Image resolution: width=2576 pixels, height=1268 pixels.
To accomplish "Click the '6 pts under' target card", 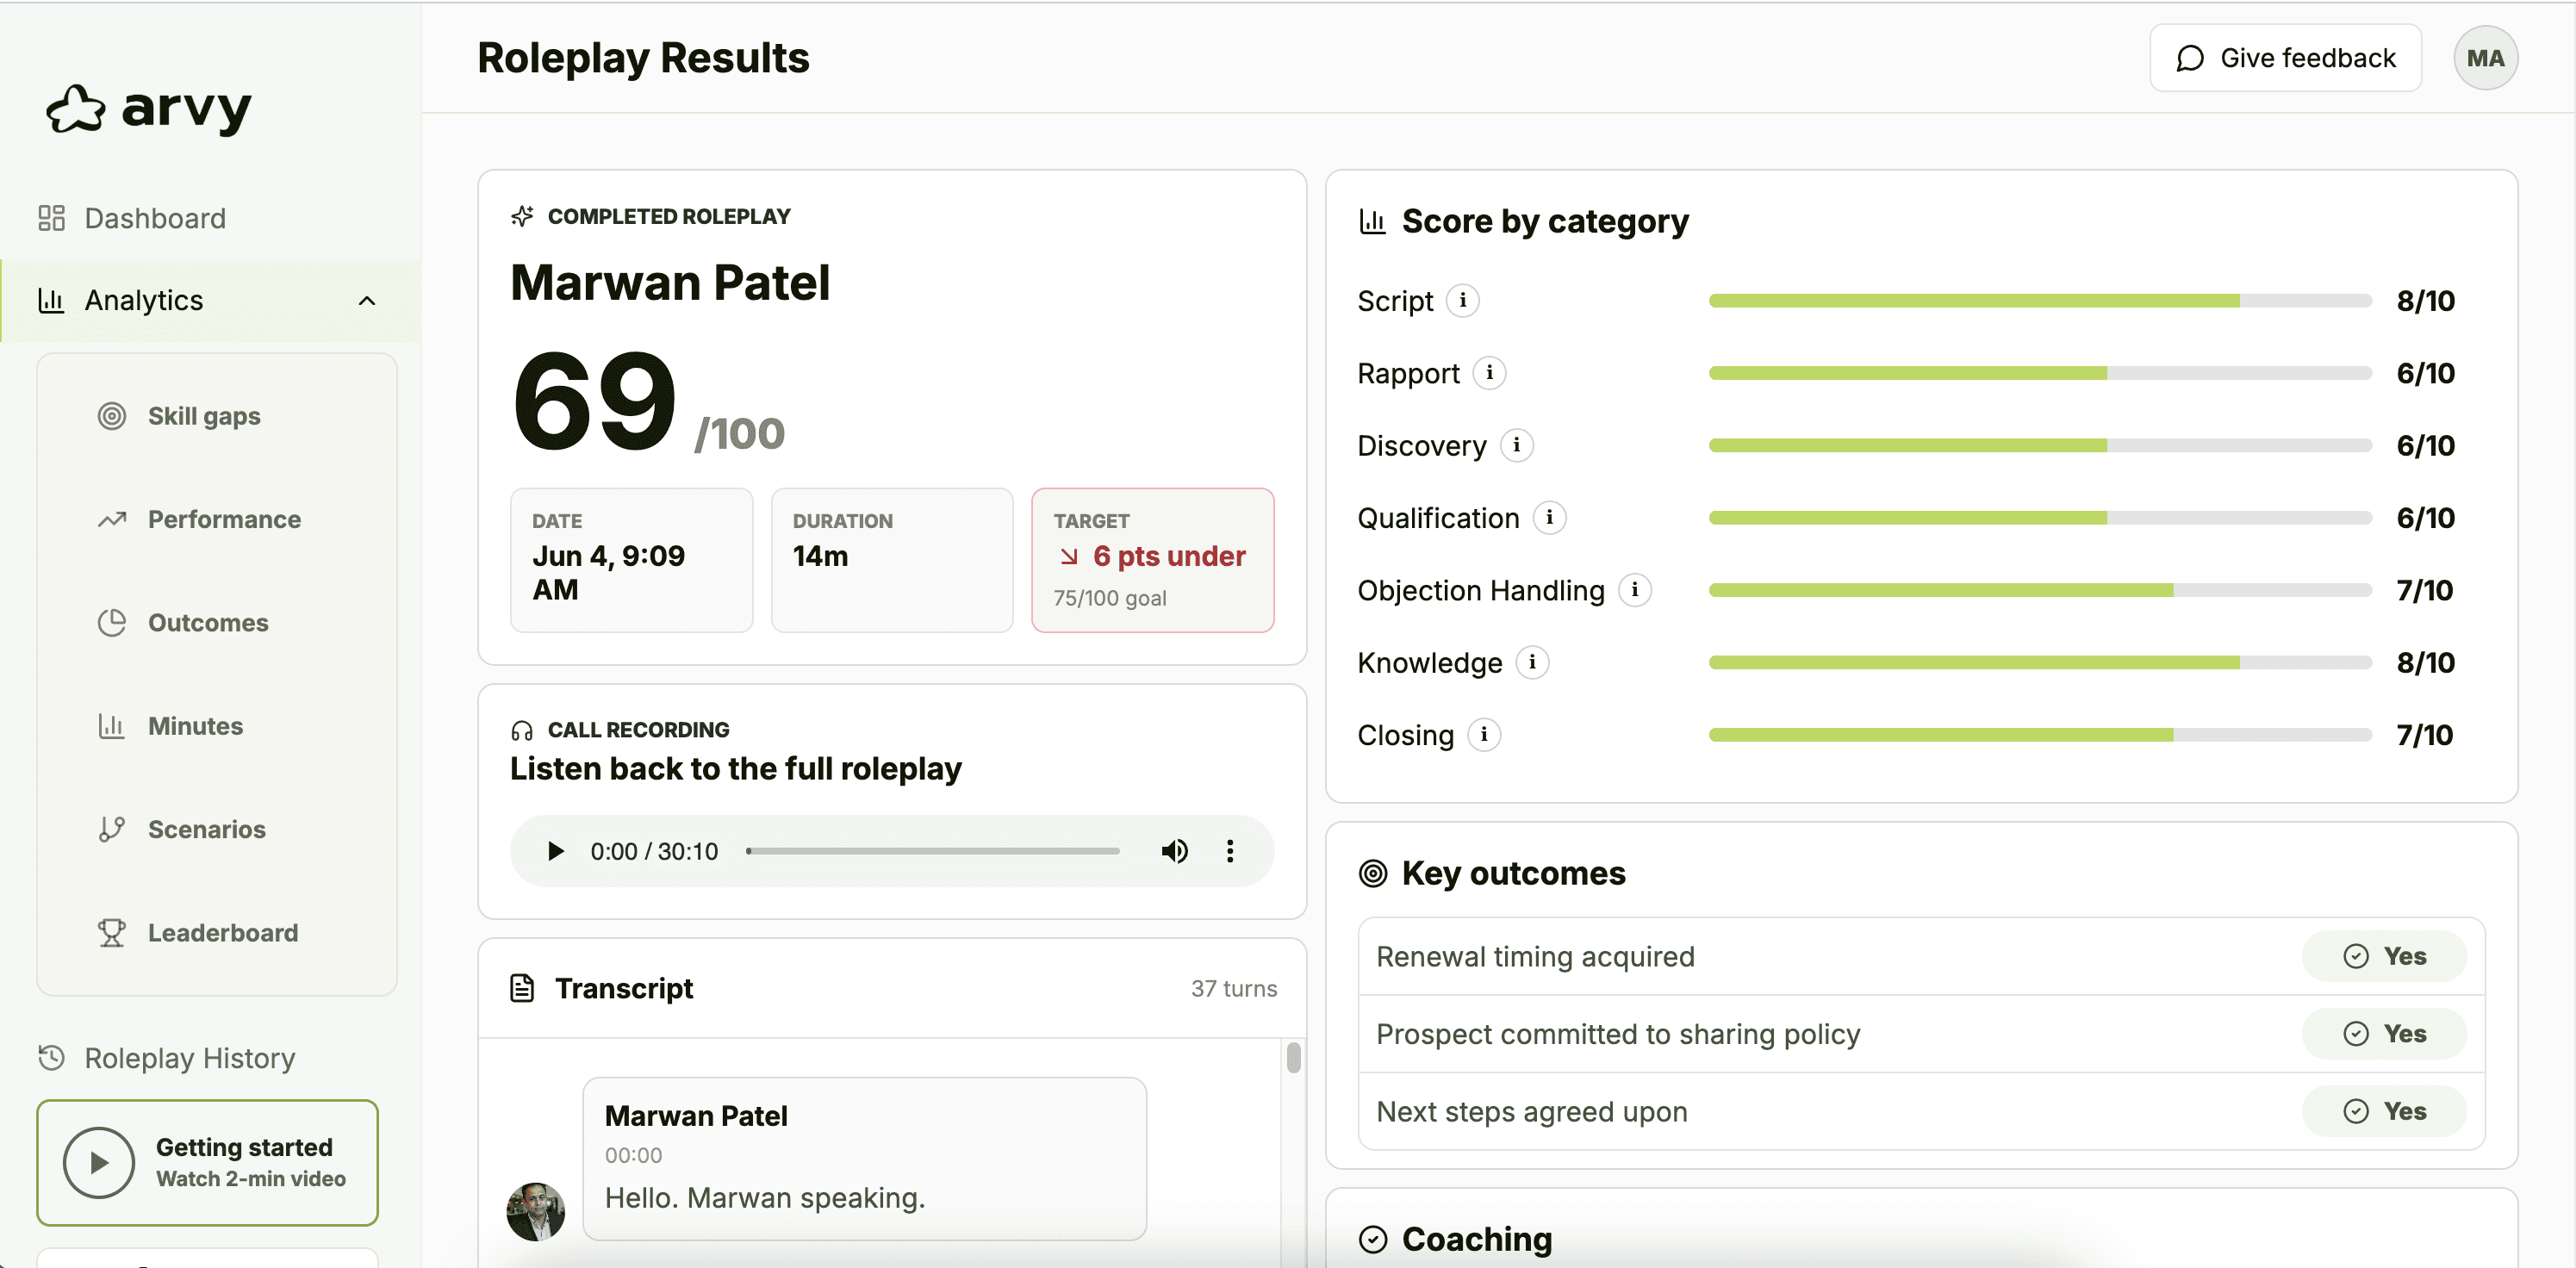I will click(x=1153, y=560).
